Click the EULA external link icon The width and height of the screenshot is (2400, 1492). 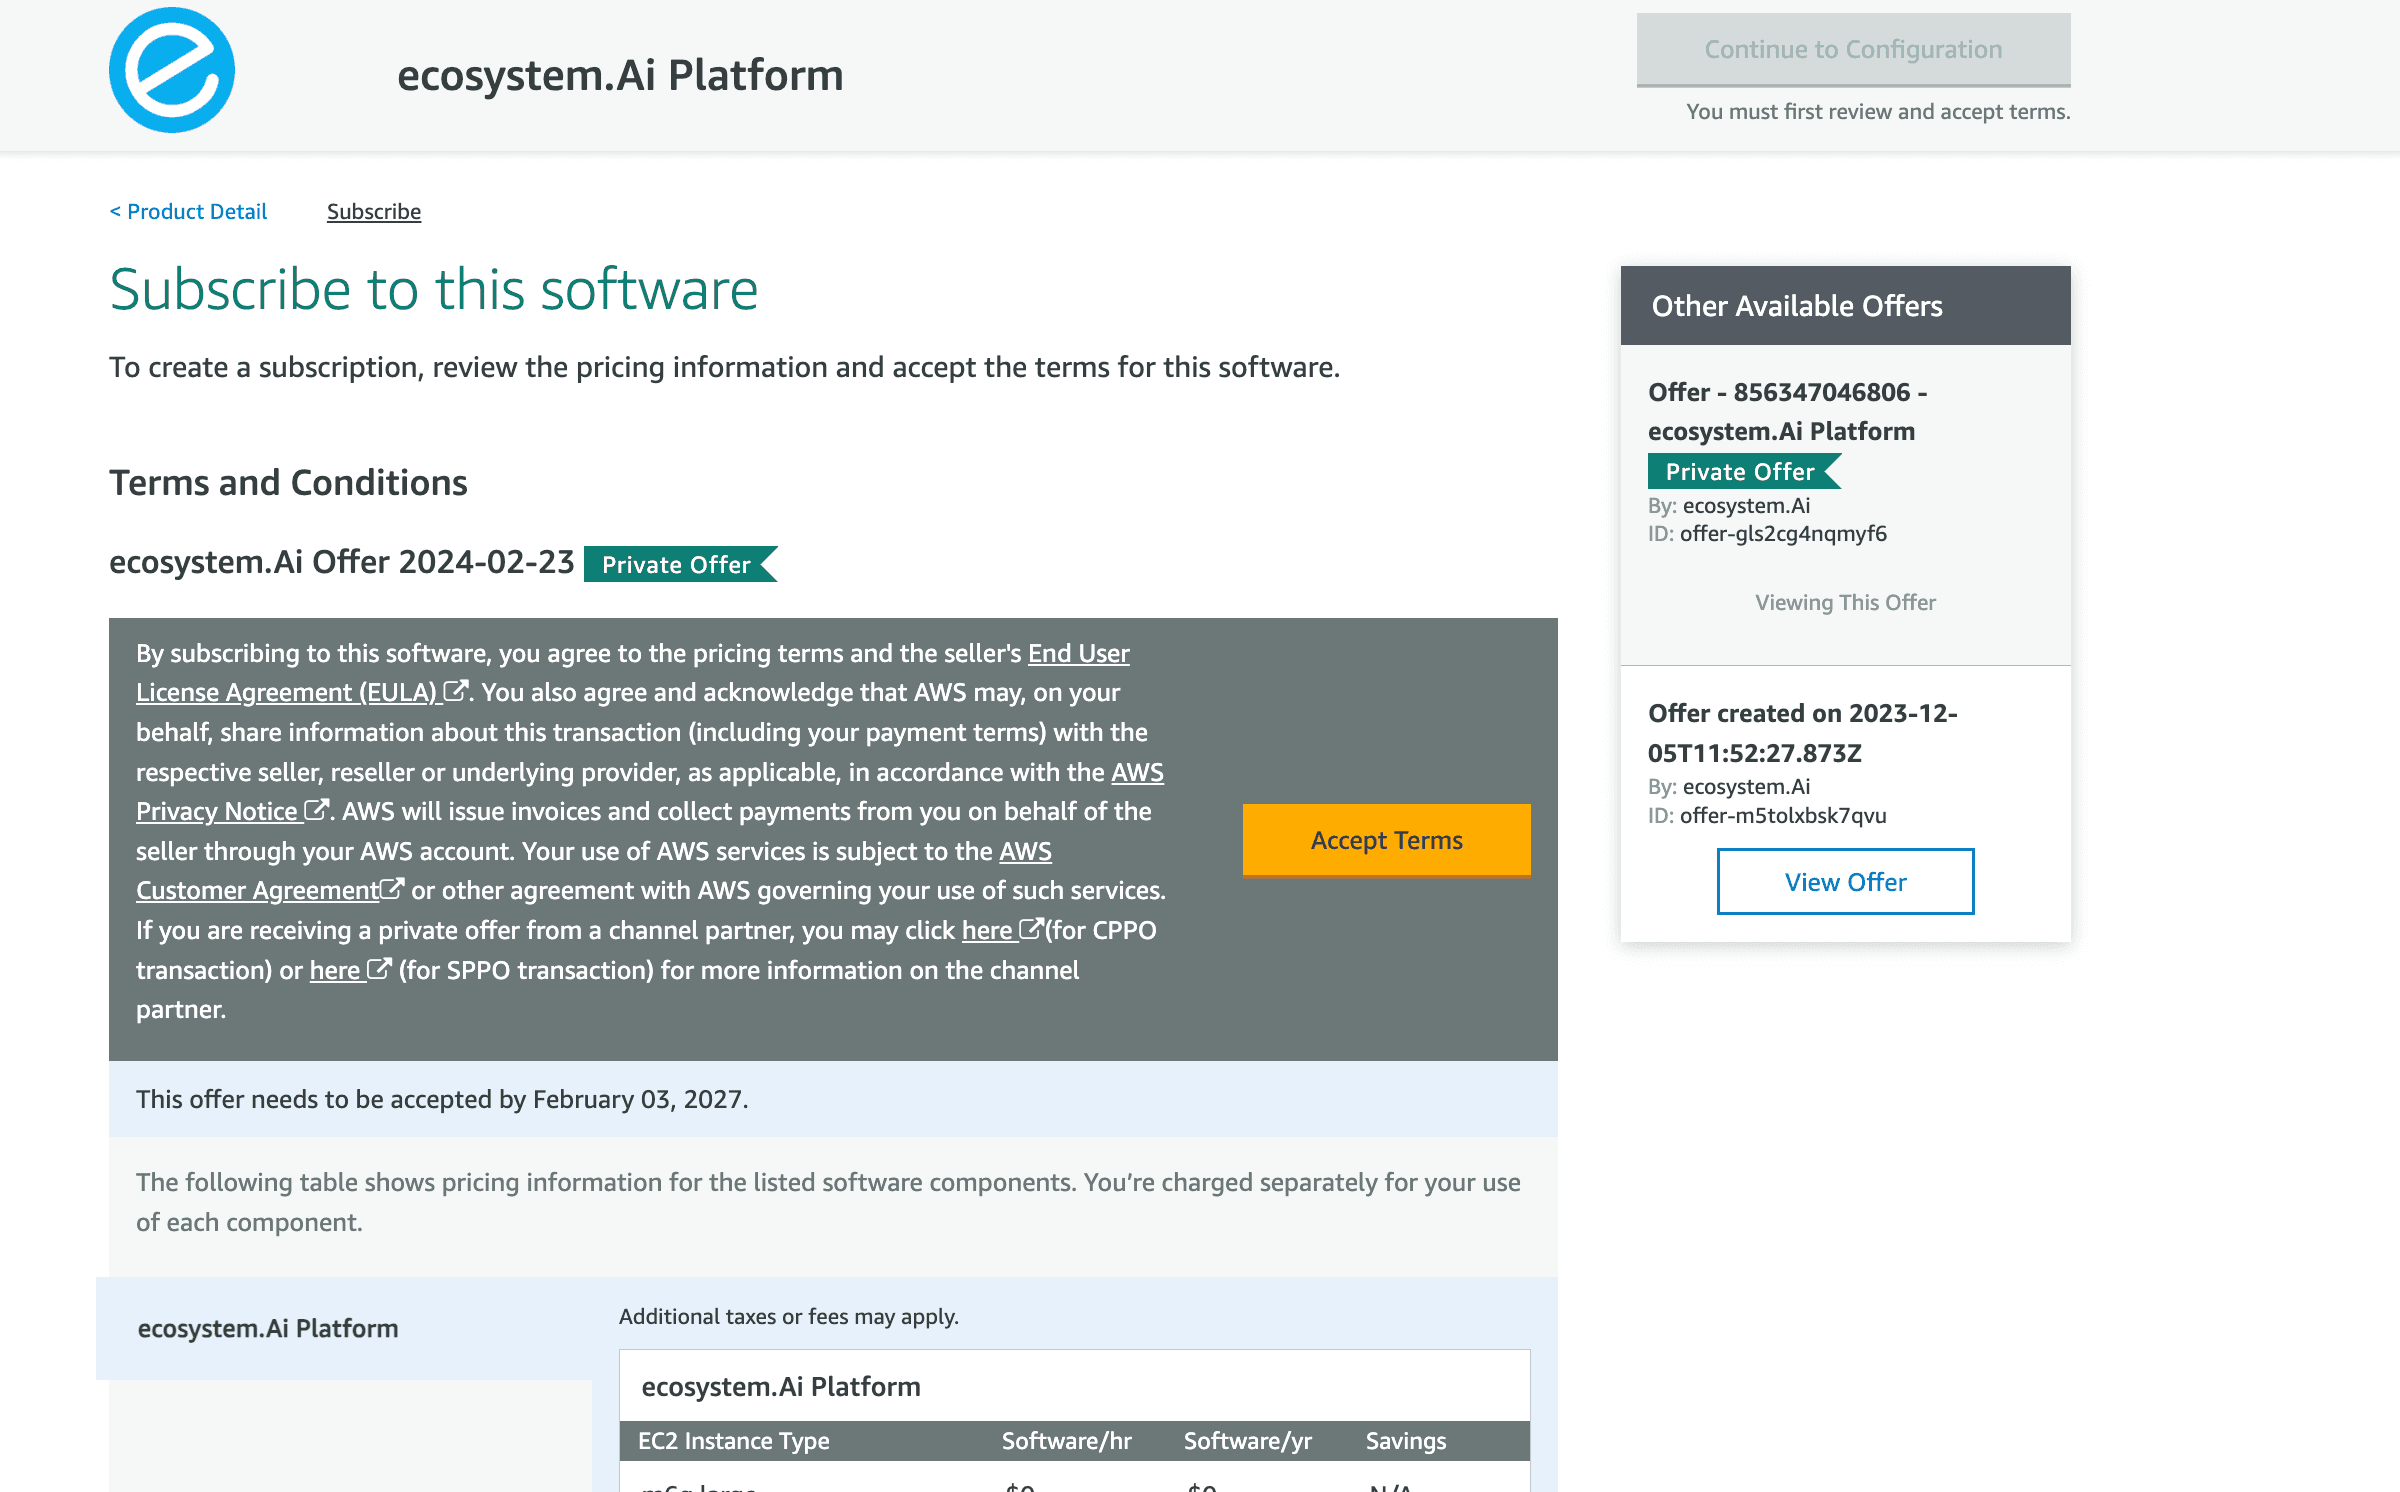click(456, 691)
